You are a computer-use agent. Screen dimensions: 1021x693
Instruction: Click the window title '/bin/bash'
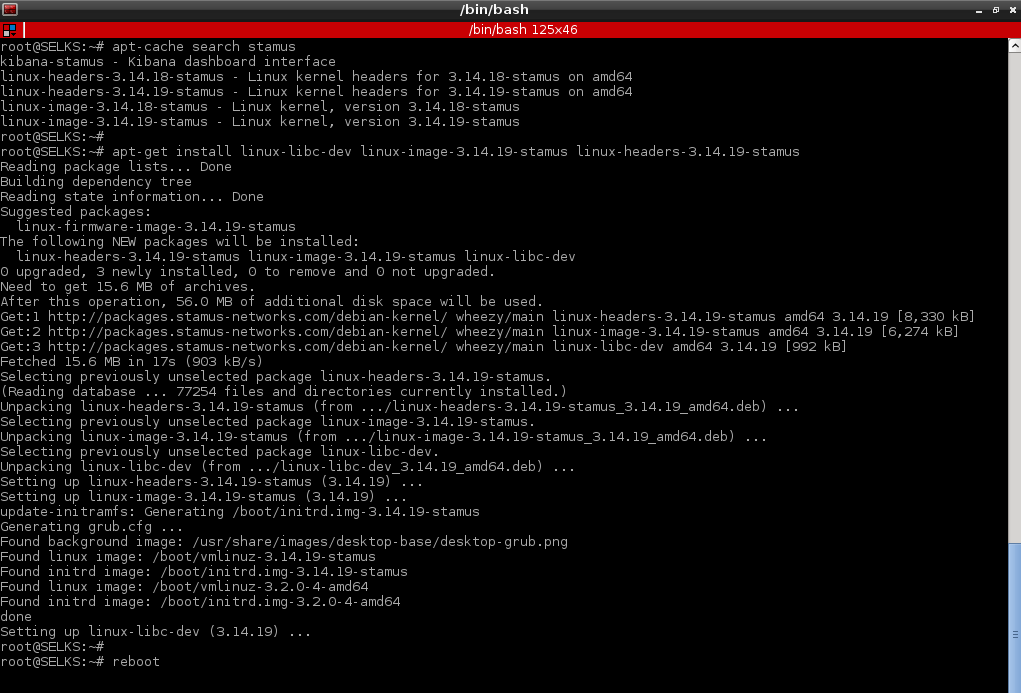[x=494, y=10]
